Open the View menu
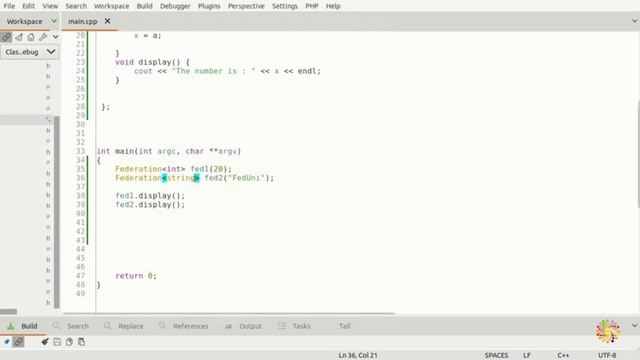 point(50,6)
